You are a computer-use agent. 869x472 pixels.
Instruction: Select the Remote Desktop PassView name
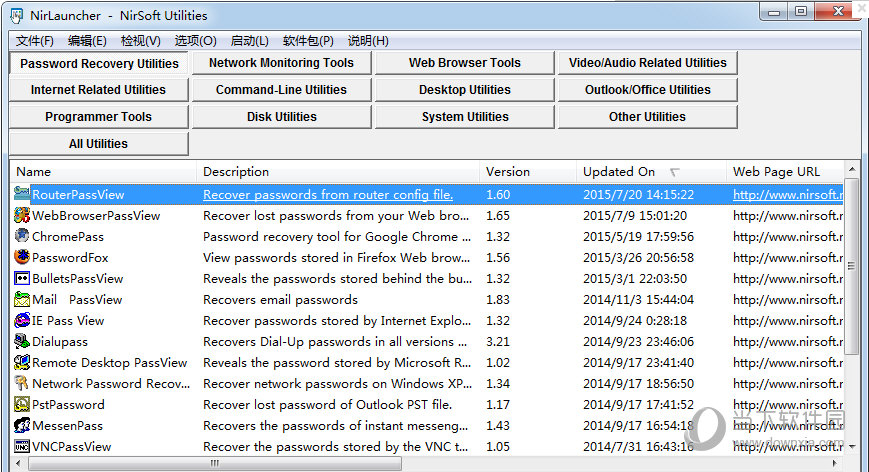pyautogui.click(x=110, y=363)
